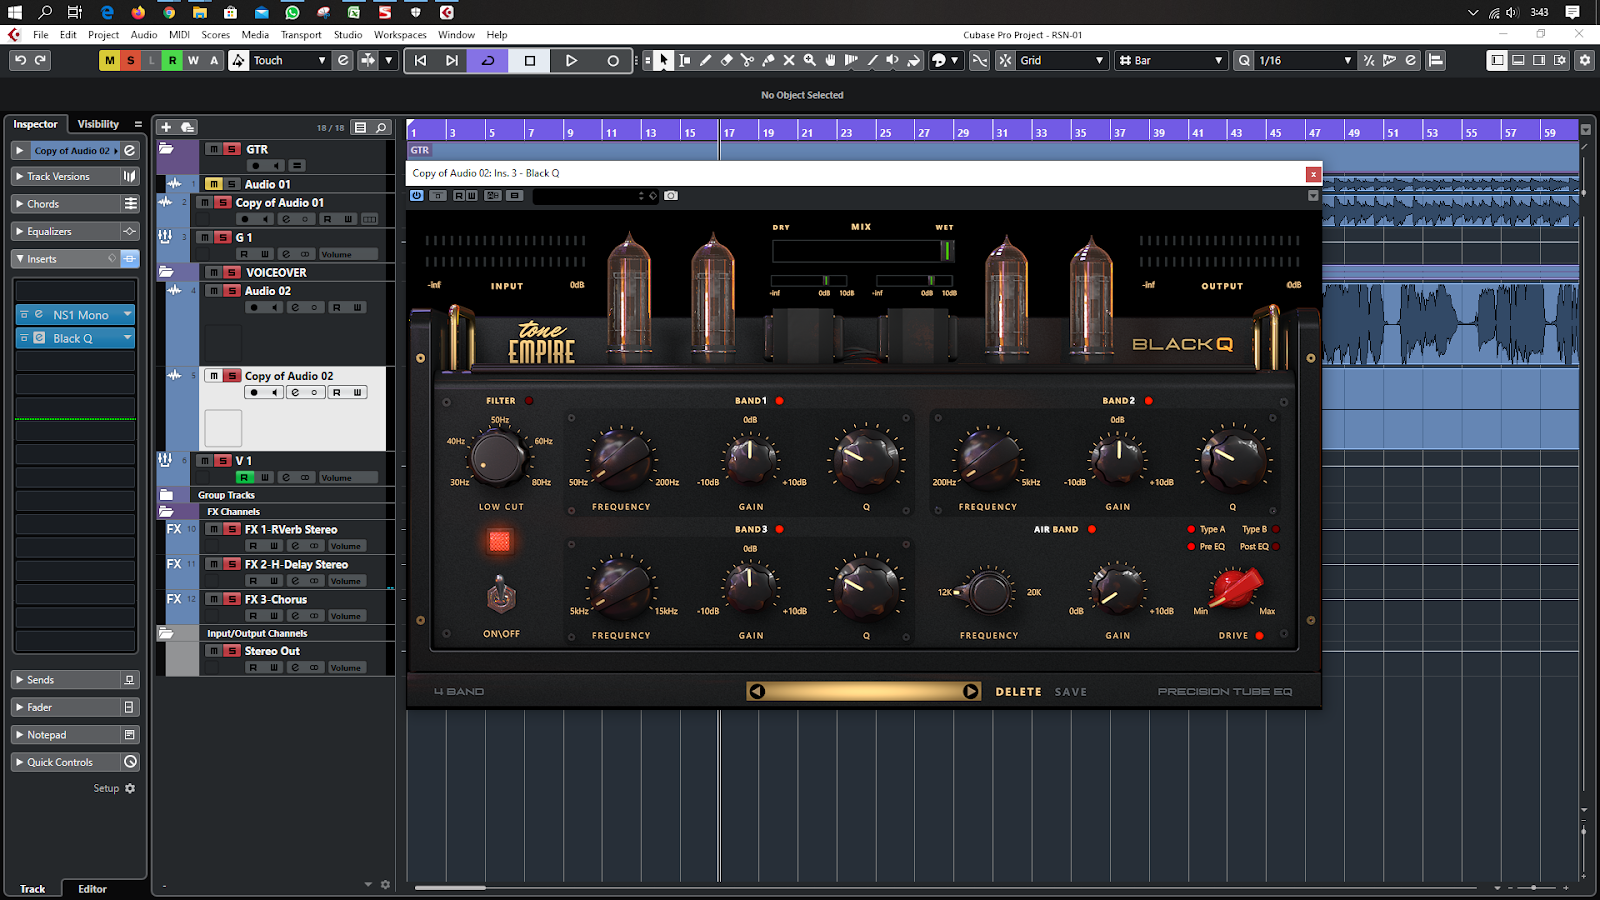Solo the VOICEOVER folder track
Image resolution: width=1600 pixels, height=900 pixels.
point(231,272)
